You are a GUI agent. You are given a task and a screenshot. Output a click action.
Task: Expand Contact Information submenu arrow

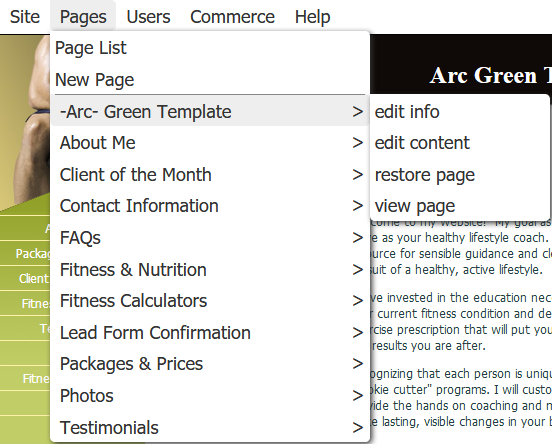coord(358,206)
